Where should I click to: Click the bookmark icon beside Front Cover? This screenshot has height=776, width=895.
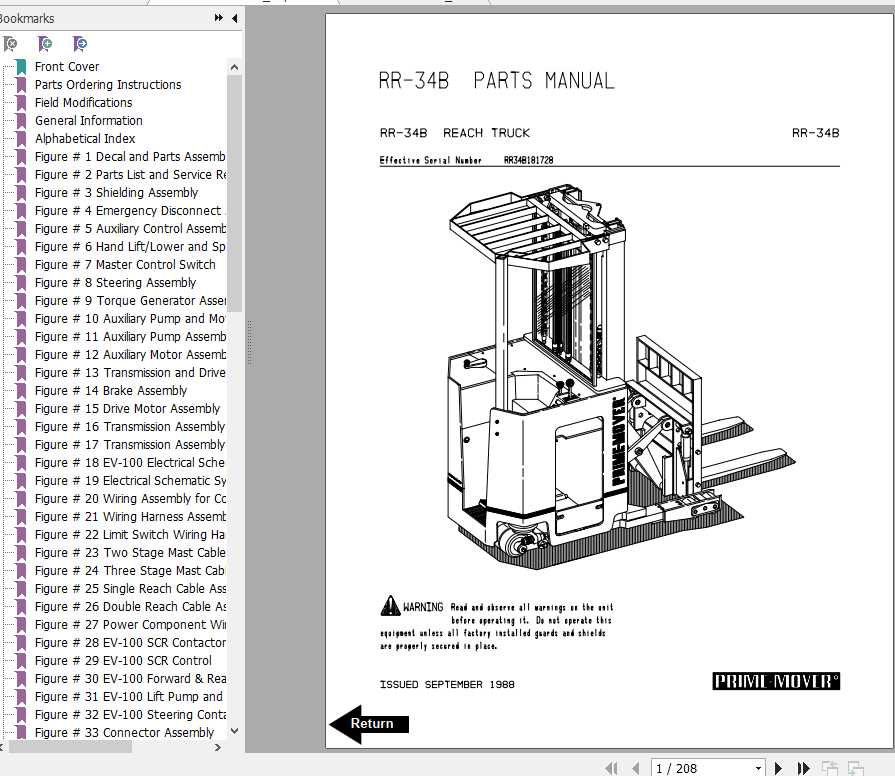tap(21, 66)
